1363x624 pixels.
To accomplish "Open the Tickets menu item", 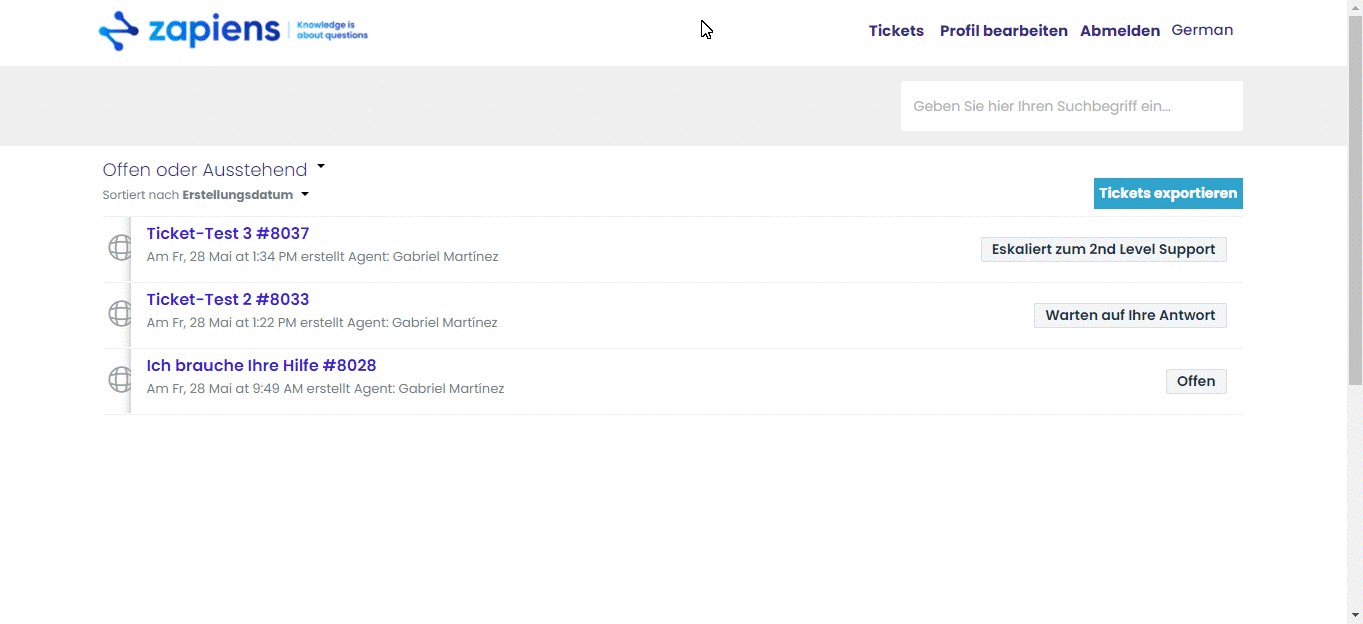I will 896,31.
